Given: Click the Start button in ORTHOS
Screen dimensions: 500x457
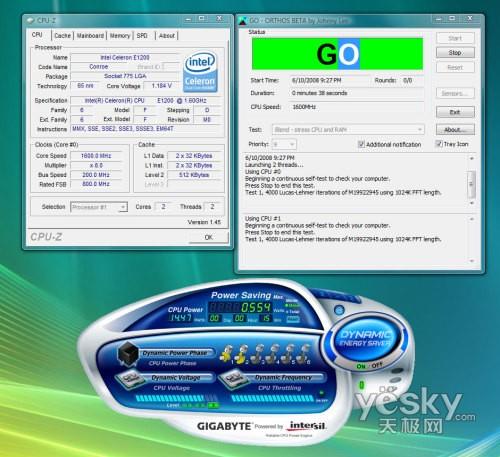Looking at the screenshot, I should click(455, 38).
